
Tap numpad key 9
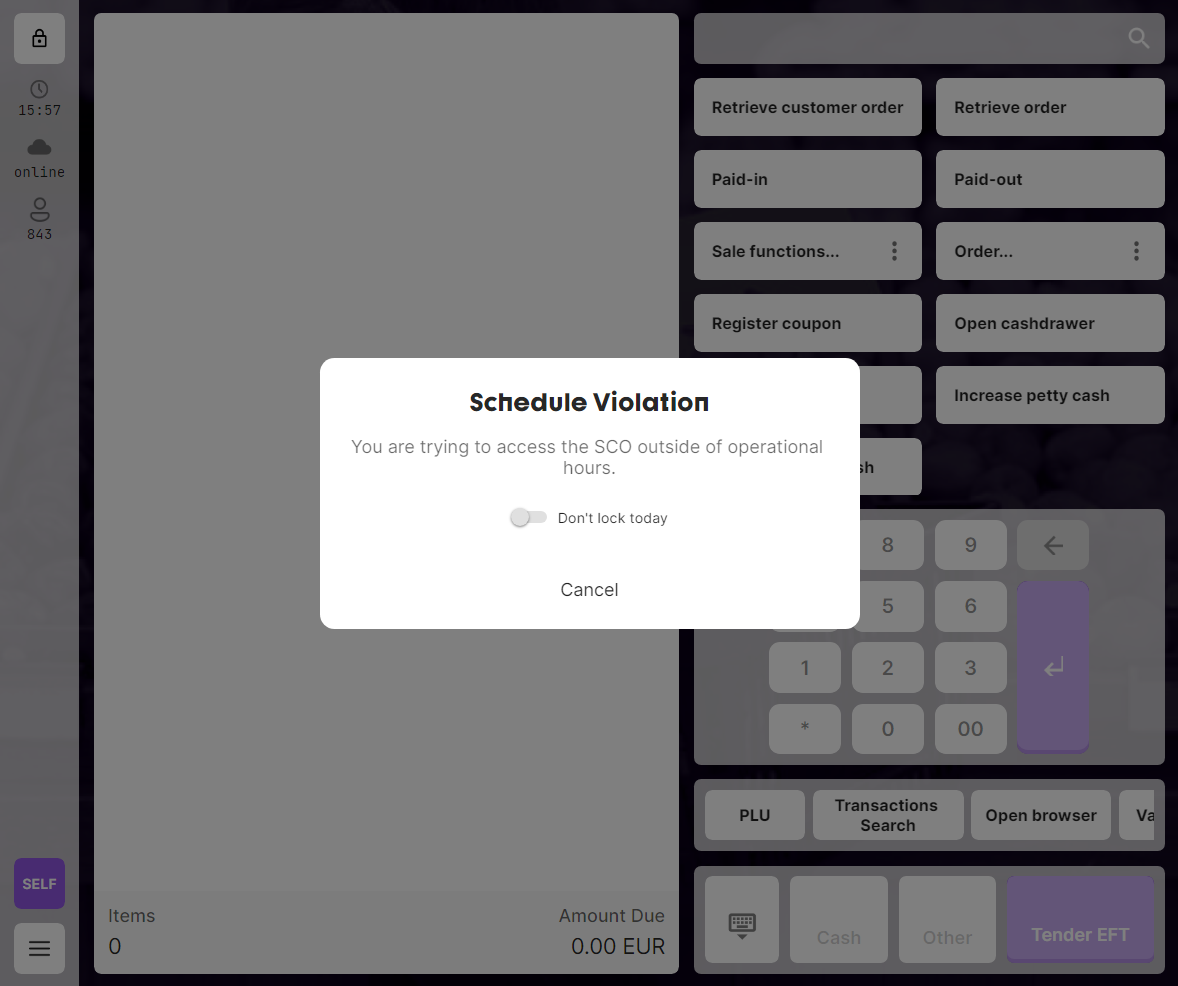click(971, 545)
